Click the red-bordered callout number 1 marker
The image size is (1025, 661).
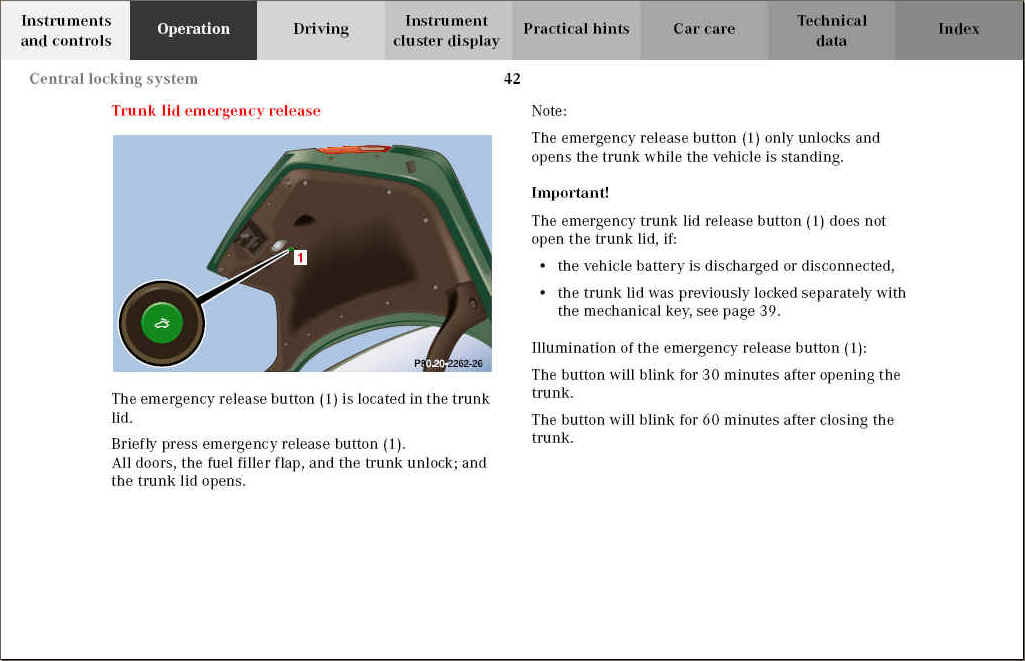[300, 258]
